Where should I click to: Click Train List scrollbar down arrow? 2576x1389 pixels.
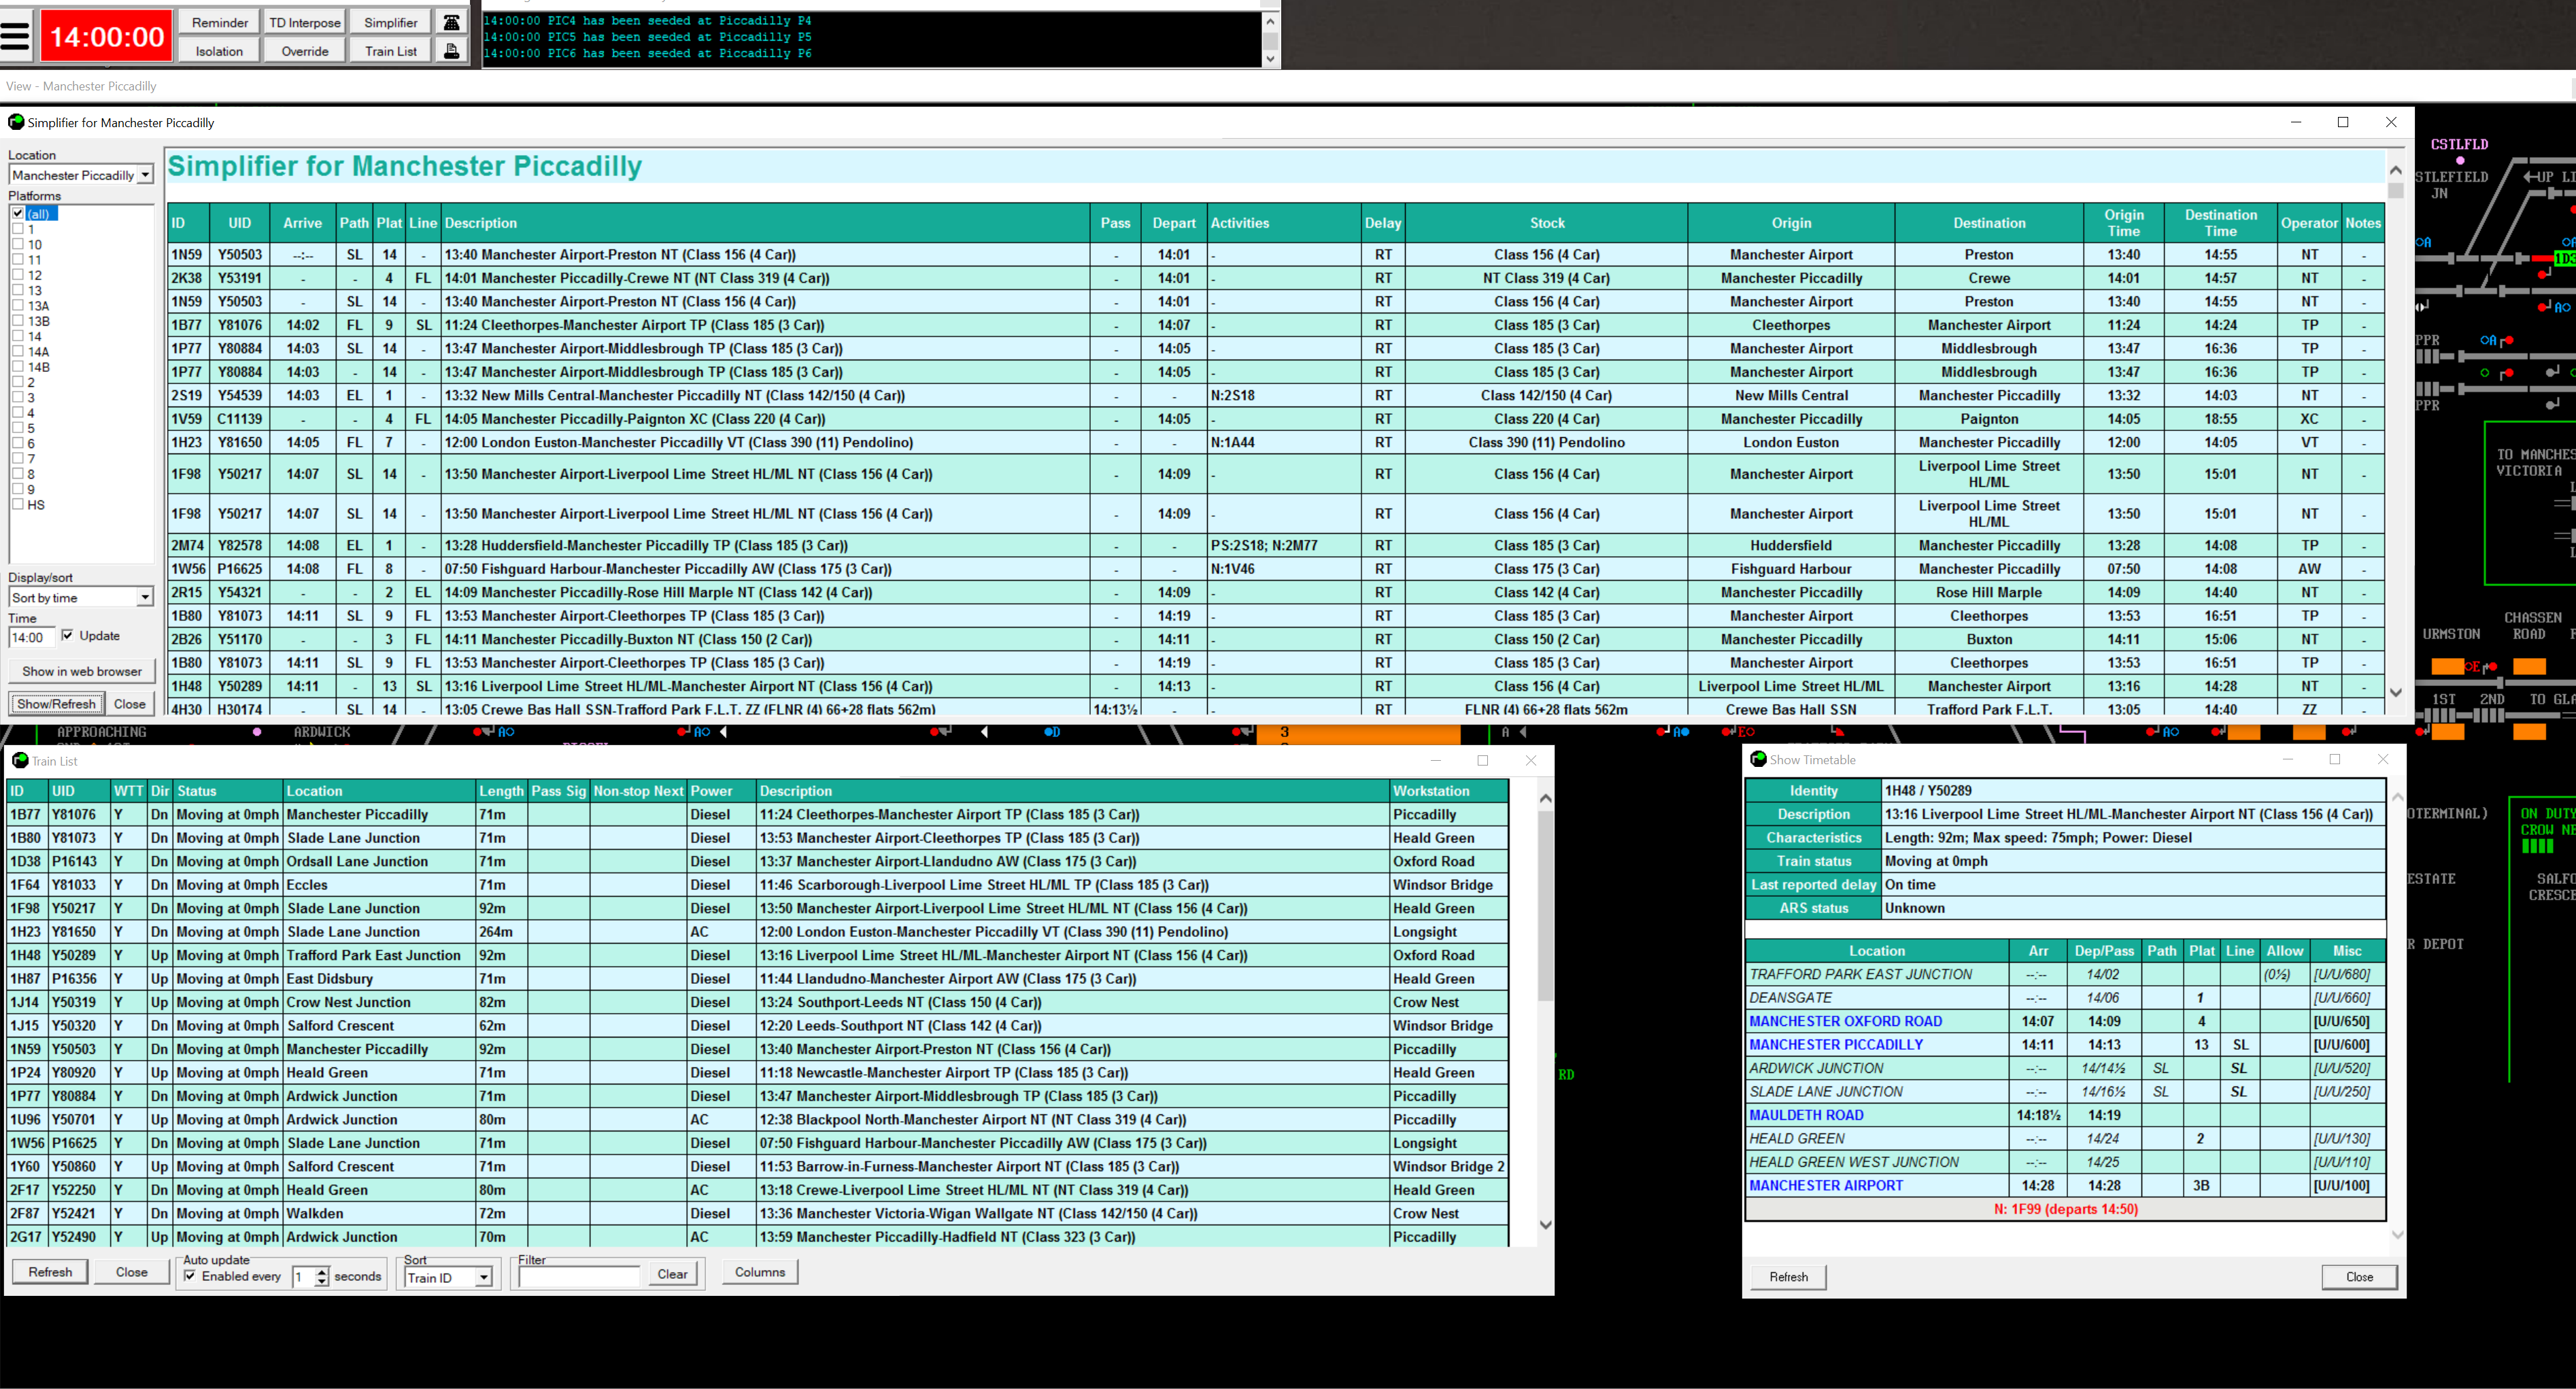pyautogui.click(x=1545, y=1225)
